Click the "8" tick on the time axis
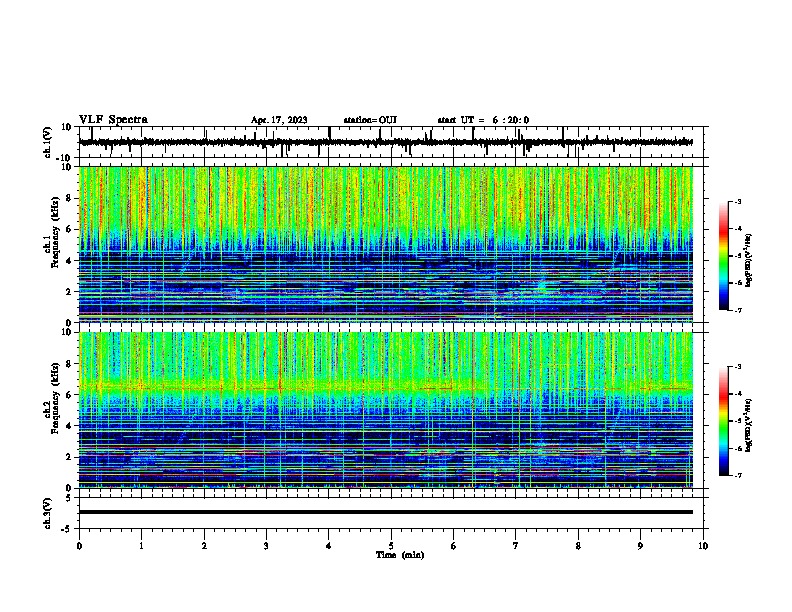792x612 pixels. 578,546
